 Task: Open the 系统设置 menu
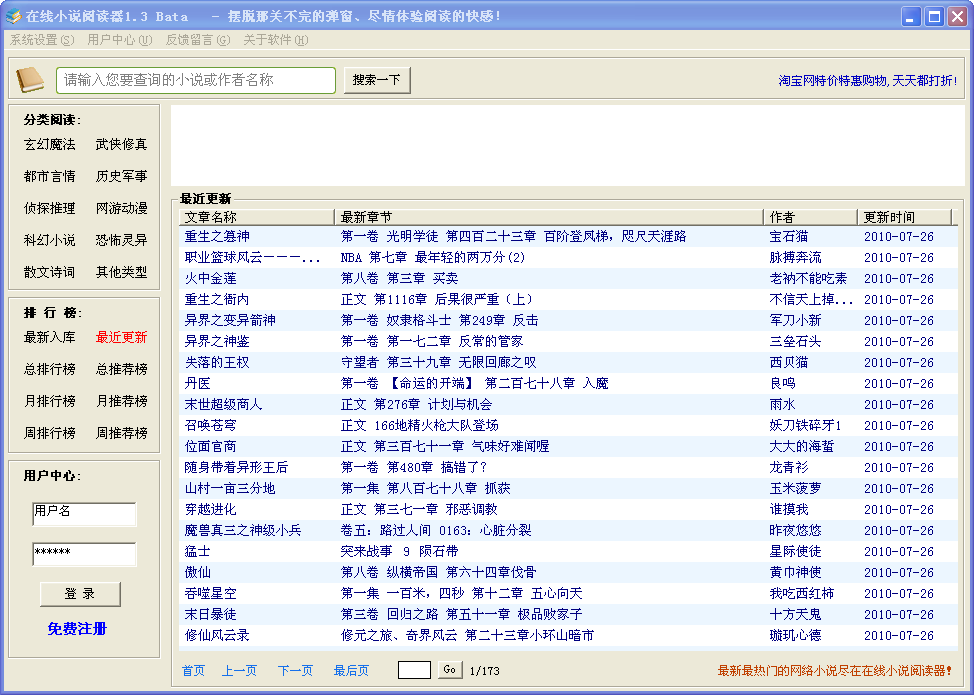42,40
